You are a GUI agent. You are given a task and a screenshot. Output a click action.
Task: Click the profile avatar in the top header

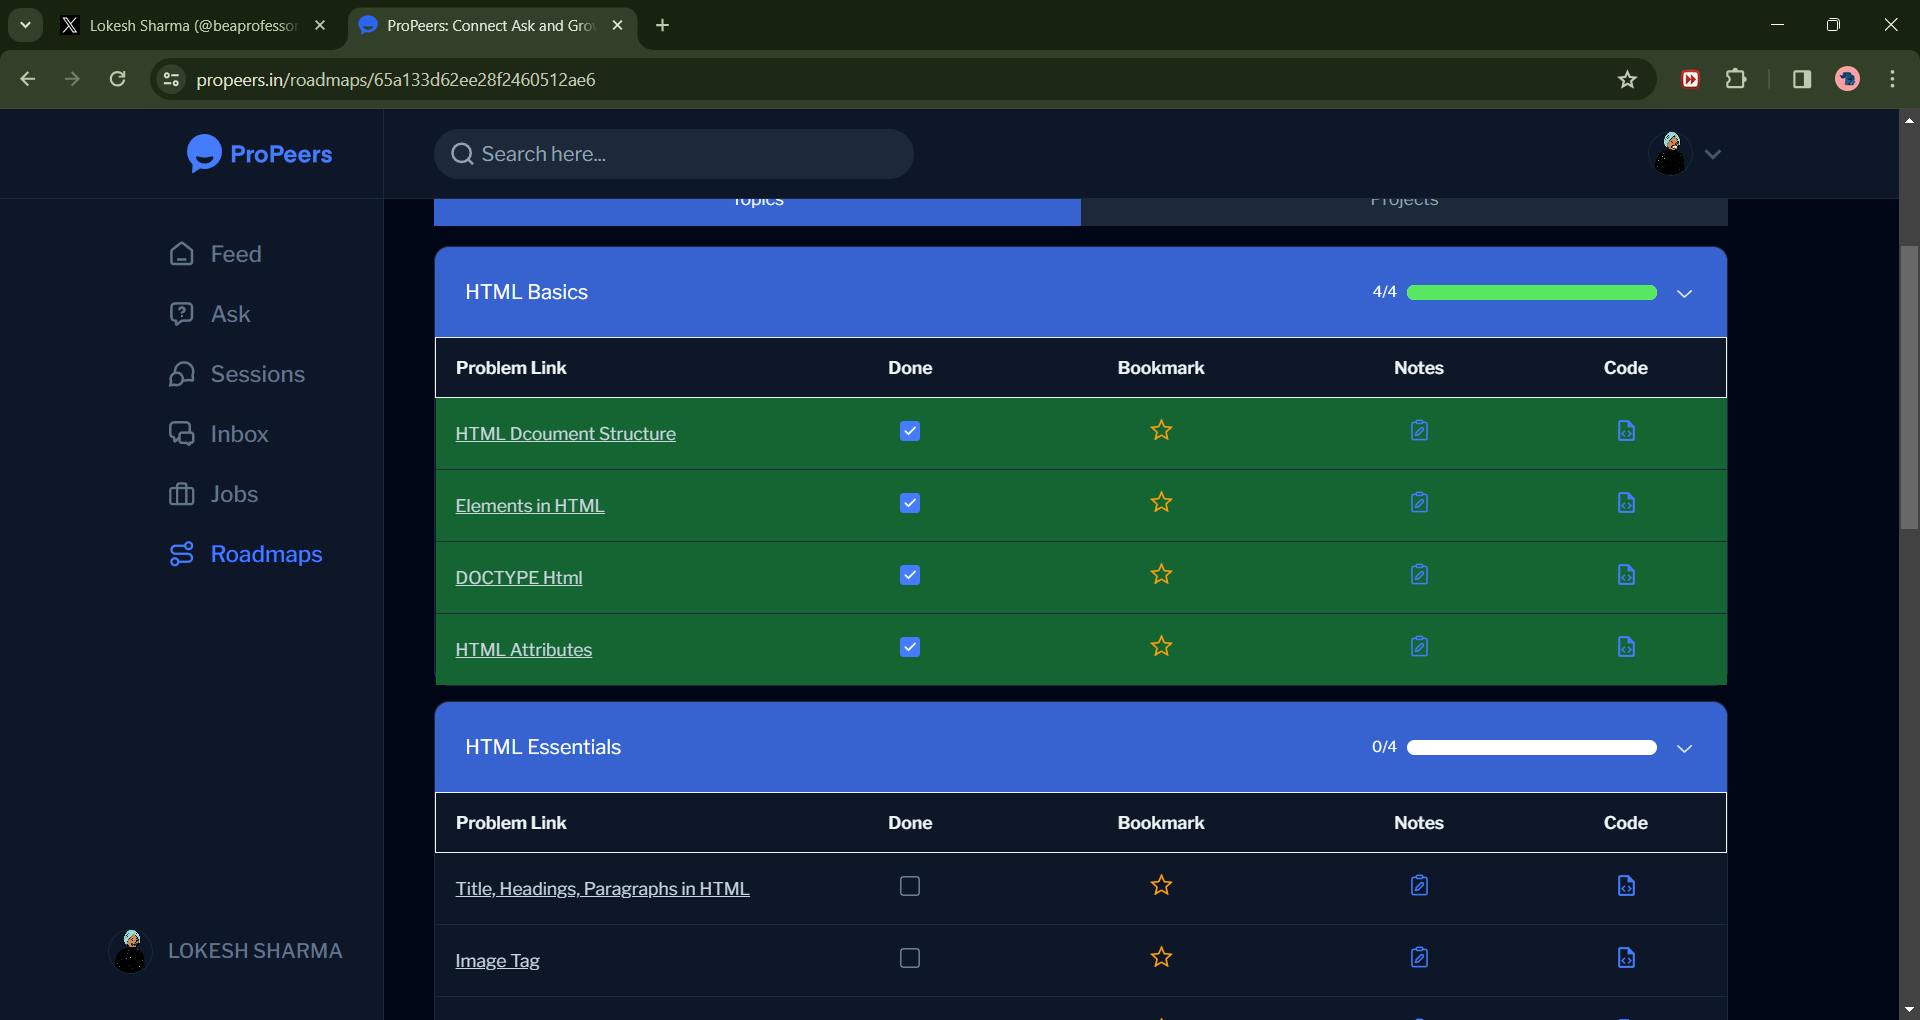[x=1669, y=154]
